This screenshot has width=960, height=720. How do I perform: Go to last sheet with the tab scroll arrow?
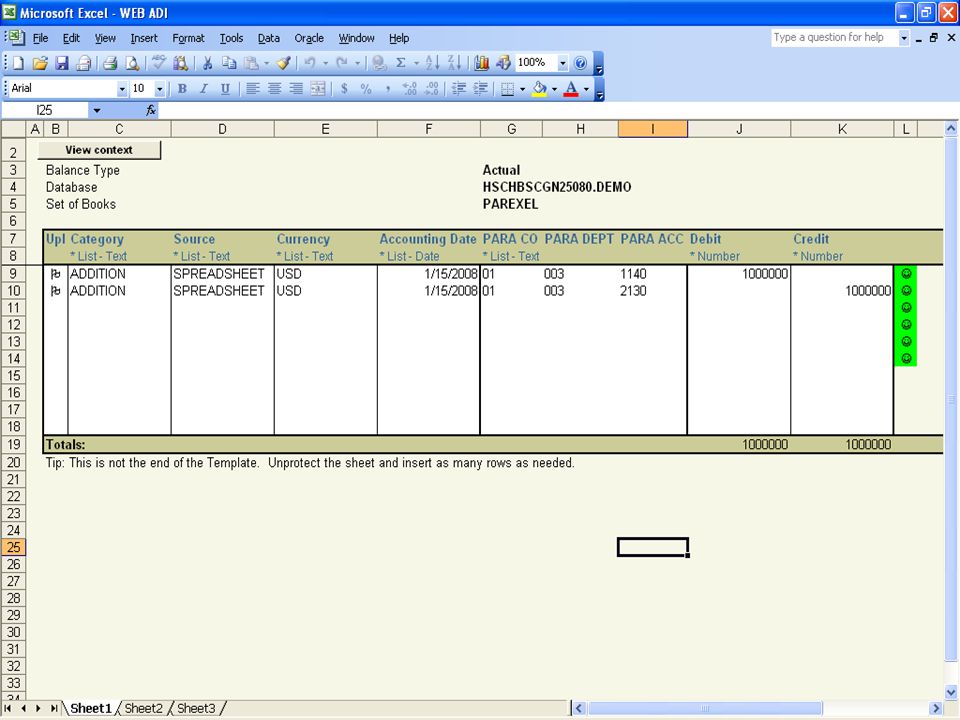53,708
